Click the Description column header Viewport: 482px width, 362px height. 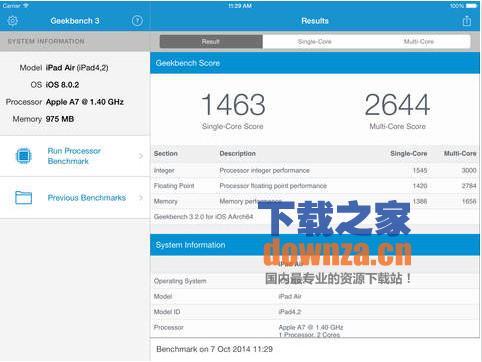pyautogui.click(x=237, y=154)
